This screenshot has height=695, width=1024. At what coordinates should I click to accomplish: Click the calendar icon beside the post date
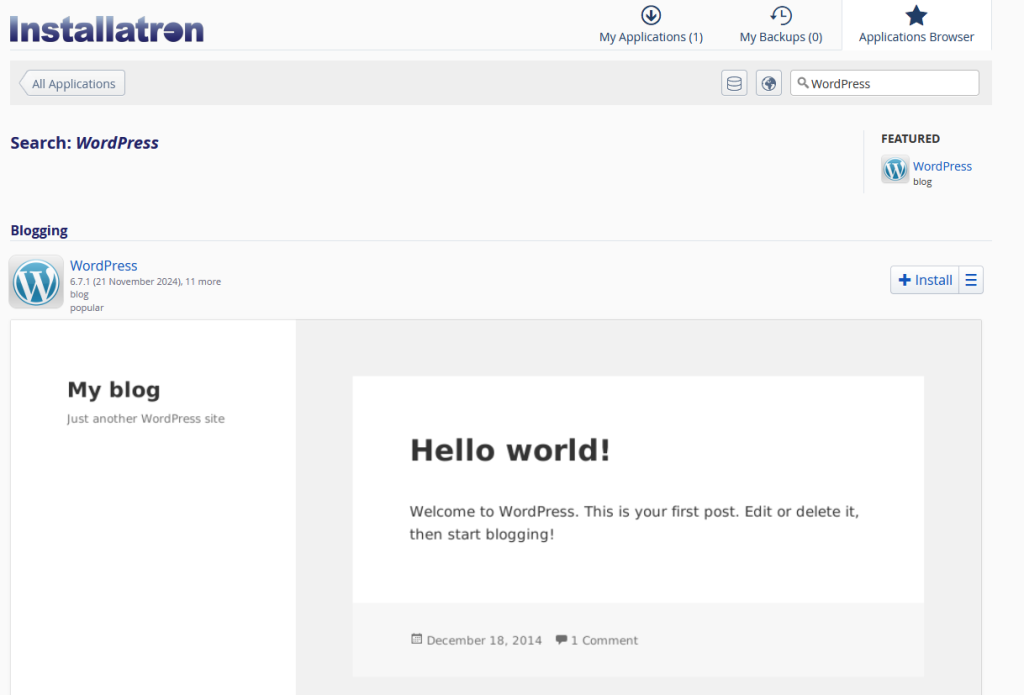[416, 640]
